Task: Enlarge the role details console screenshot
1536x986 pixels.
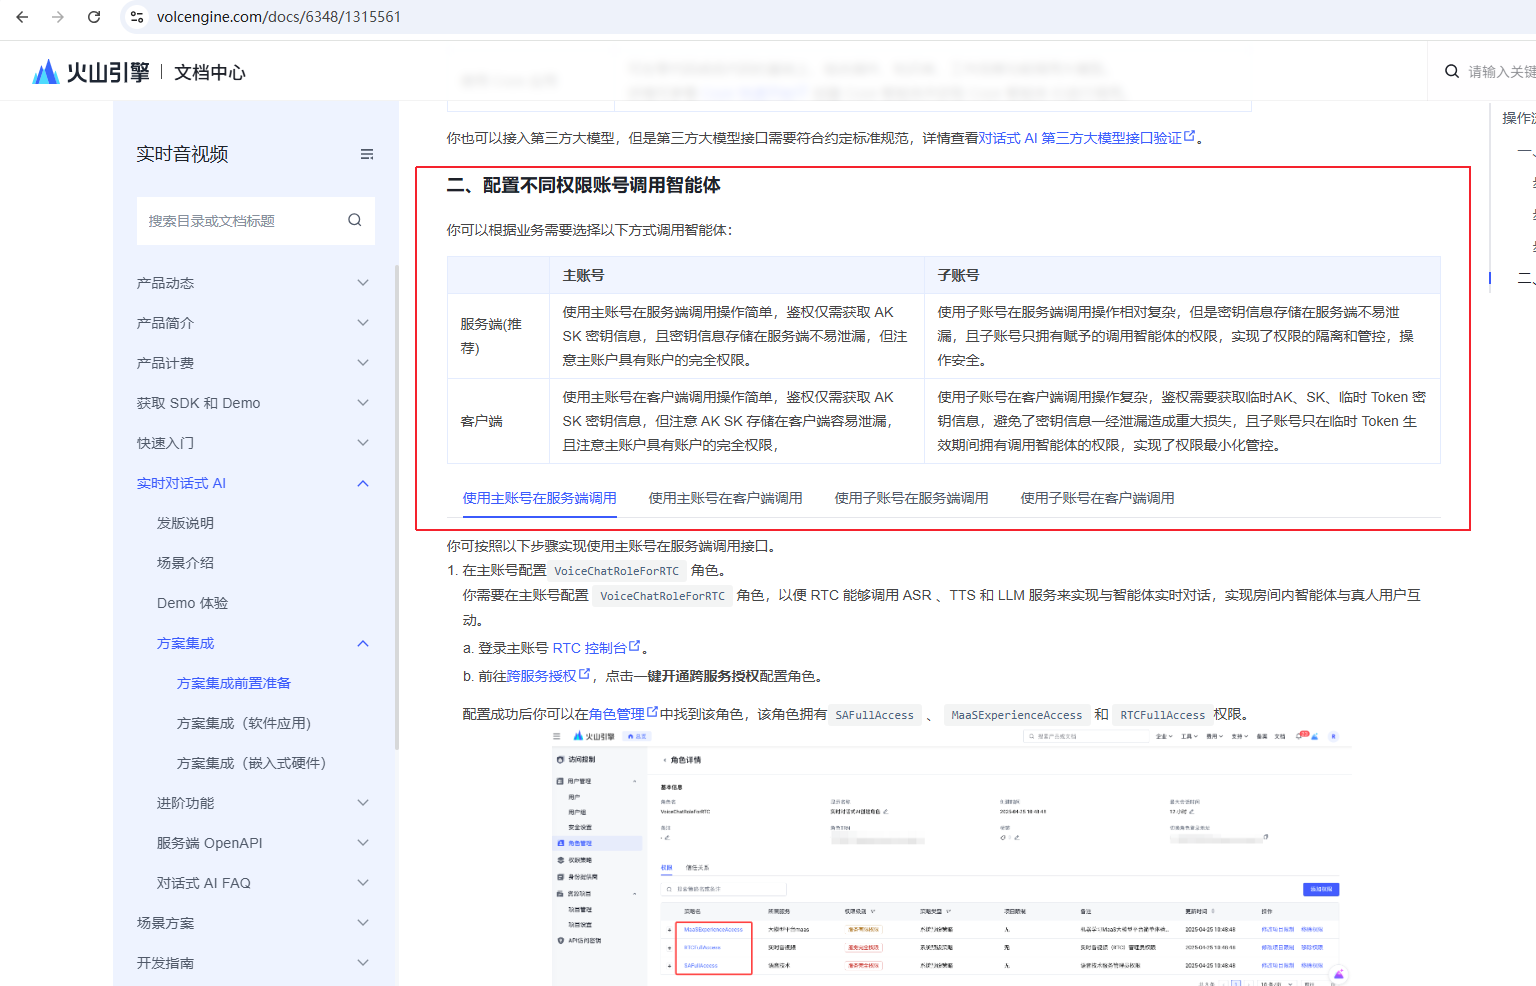Action: (x=951, y=857)
